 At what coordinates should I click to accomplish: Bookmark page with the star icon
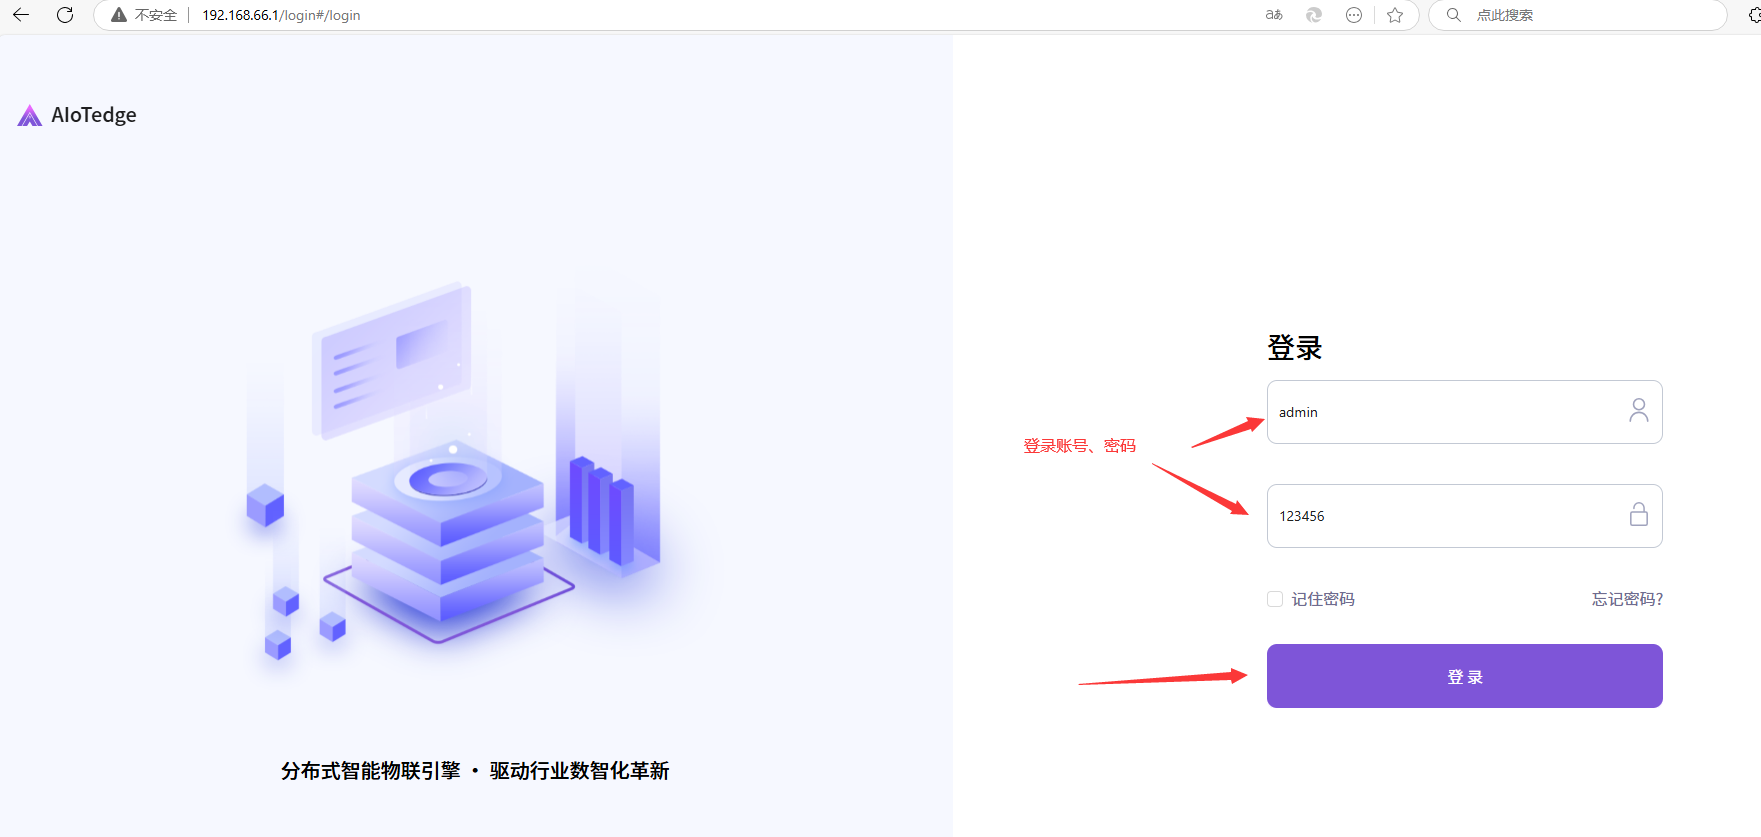point(1395,15)
